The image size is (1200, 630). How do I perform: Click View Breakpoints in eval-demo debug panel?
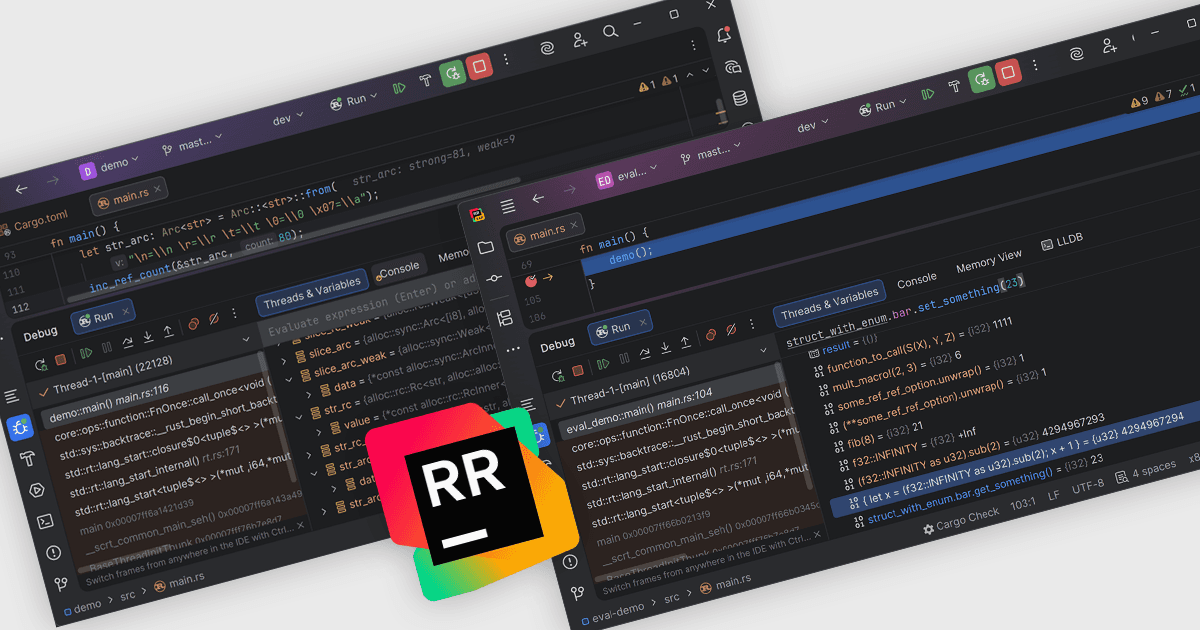click(709, 337)
